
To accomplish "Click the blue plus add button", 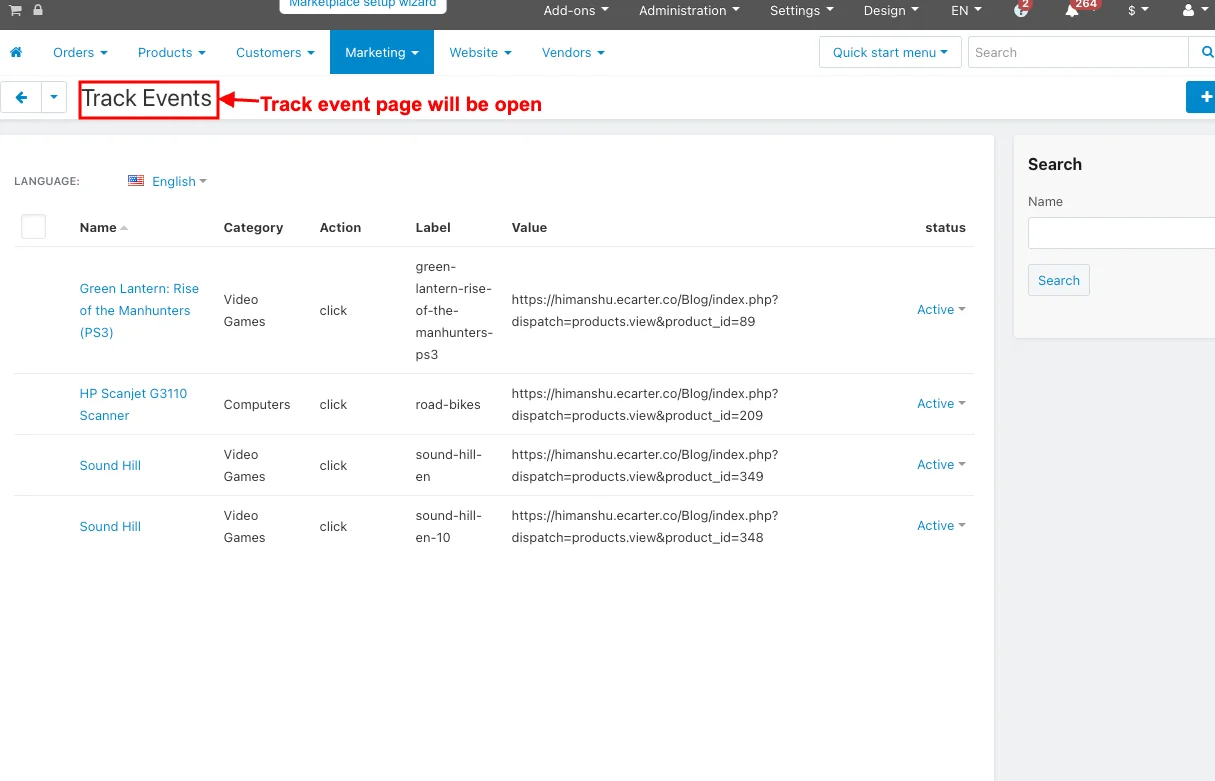I will (x=1204, y=98).
